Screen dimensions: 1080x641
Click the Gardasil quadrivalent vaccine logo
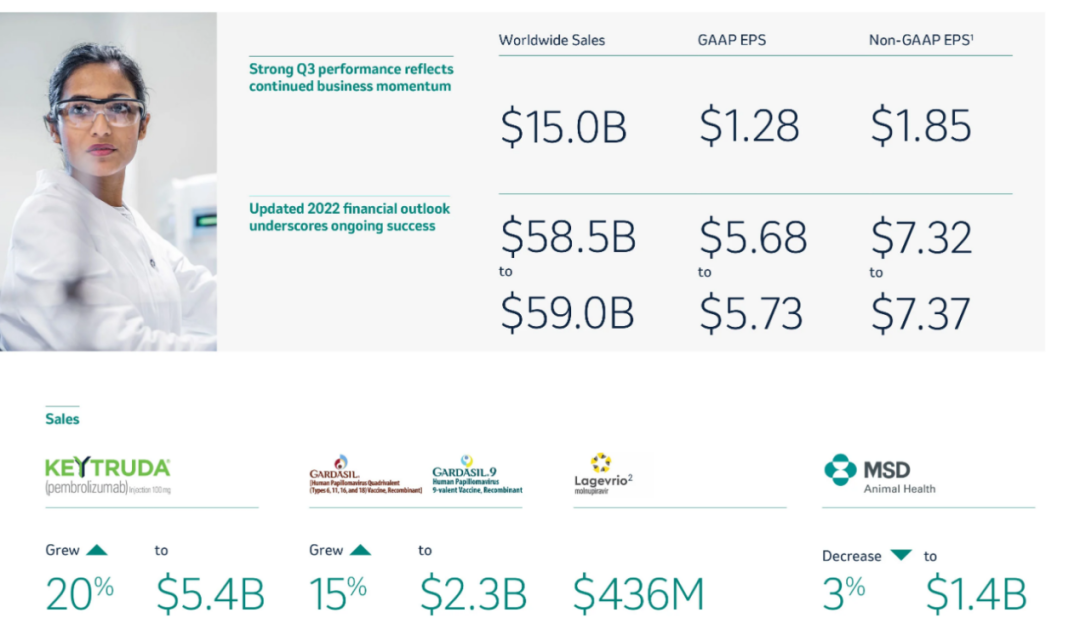[365, 475]
